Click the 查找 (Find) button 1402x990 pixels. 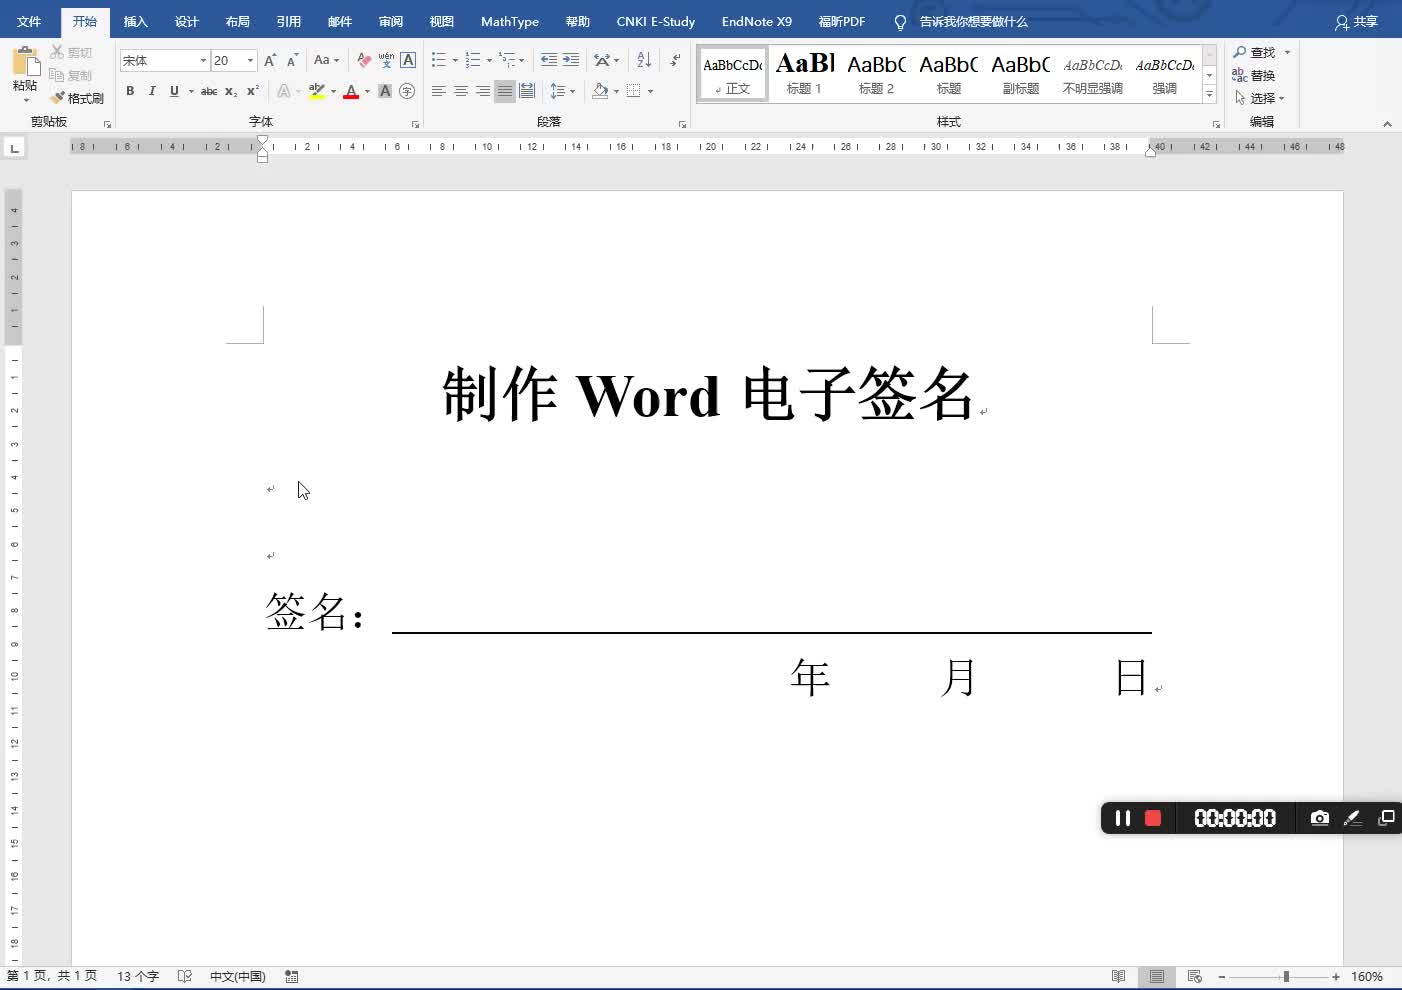pyautogui.click(x=1255, y=52)
